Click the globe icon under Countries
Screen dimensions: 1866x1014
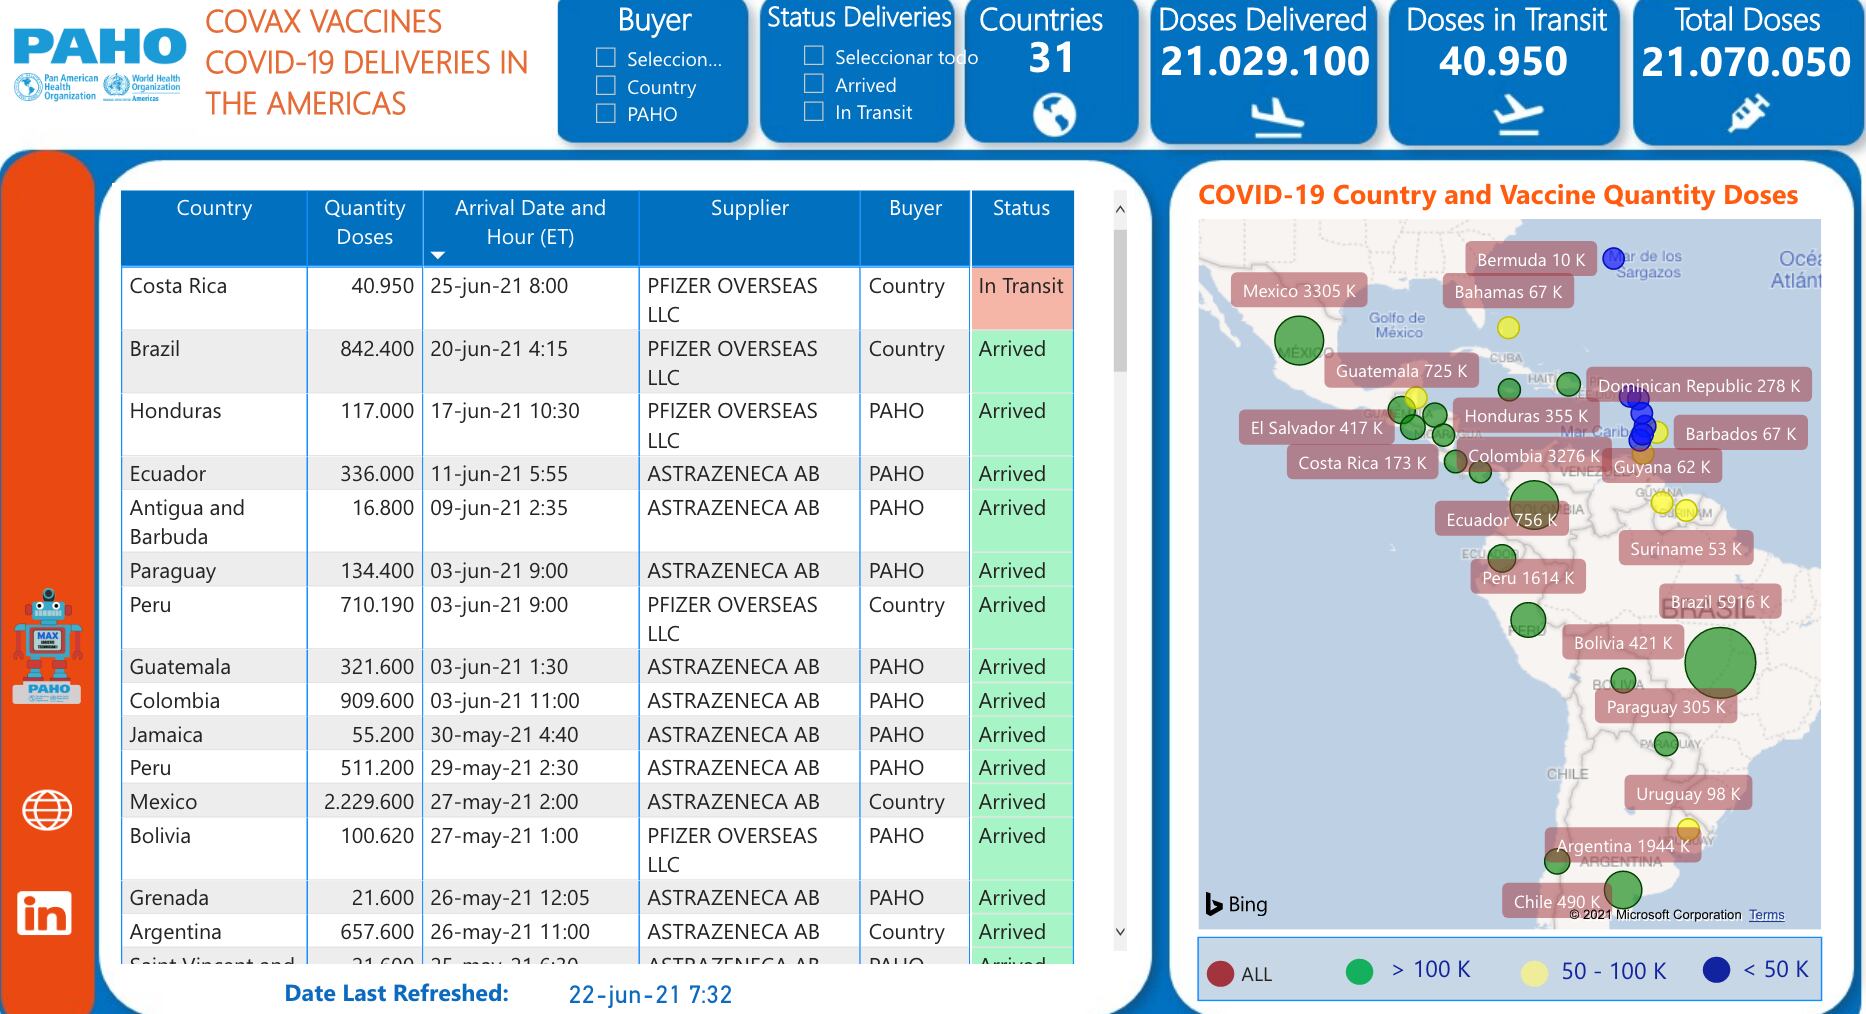tap(1053, 115)
